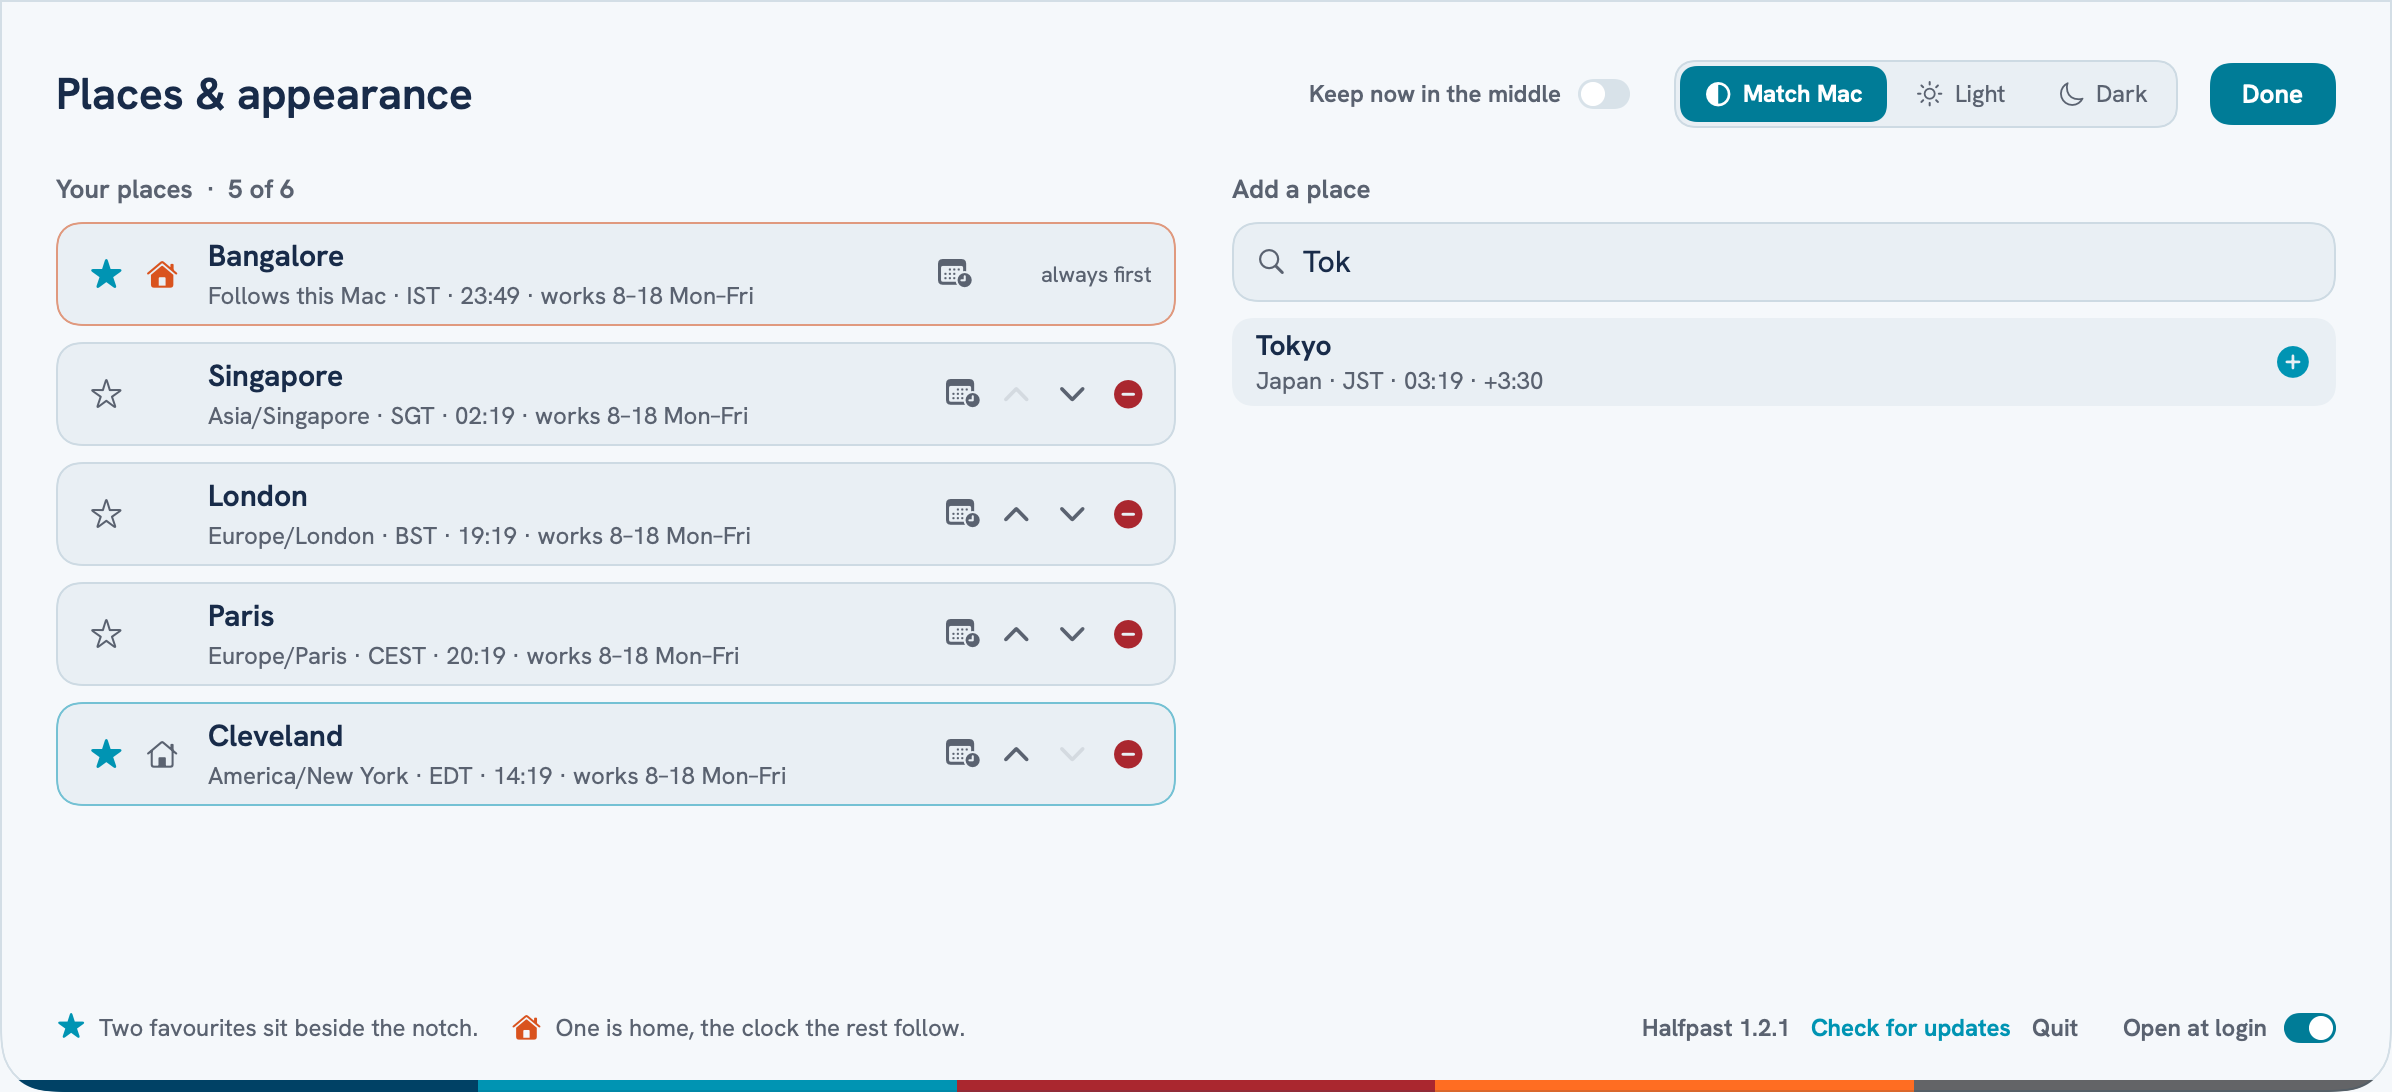Click the Done button
The height and width of the screenshot is (1092, 2392).
[x=2272, y=94]
